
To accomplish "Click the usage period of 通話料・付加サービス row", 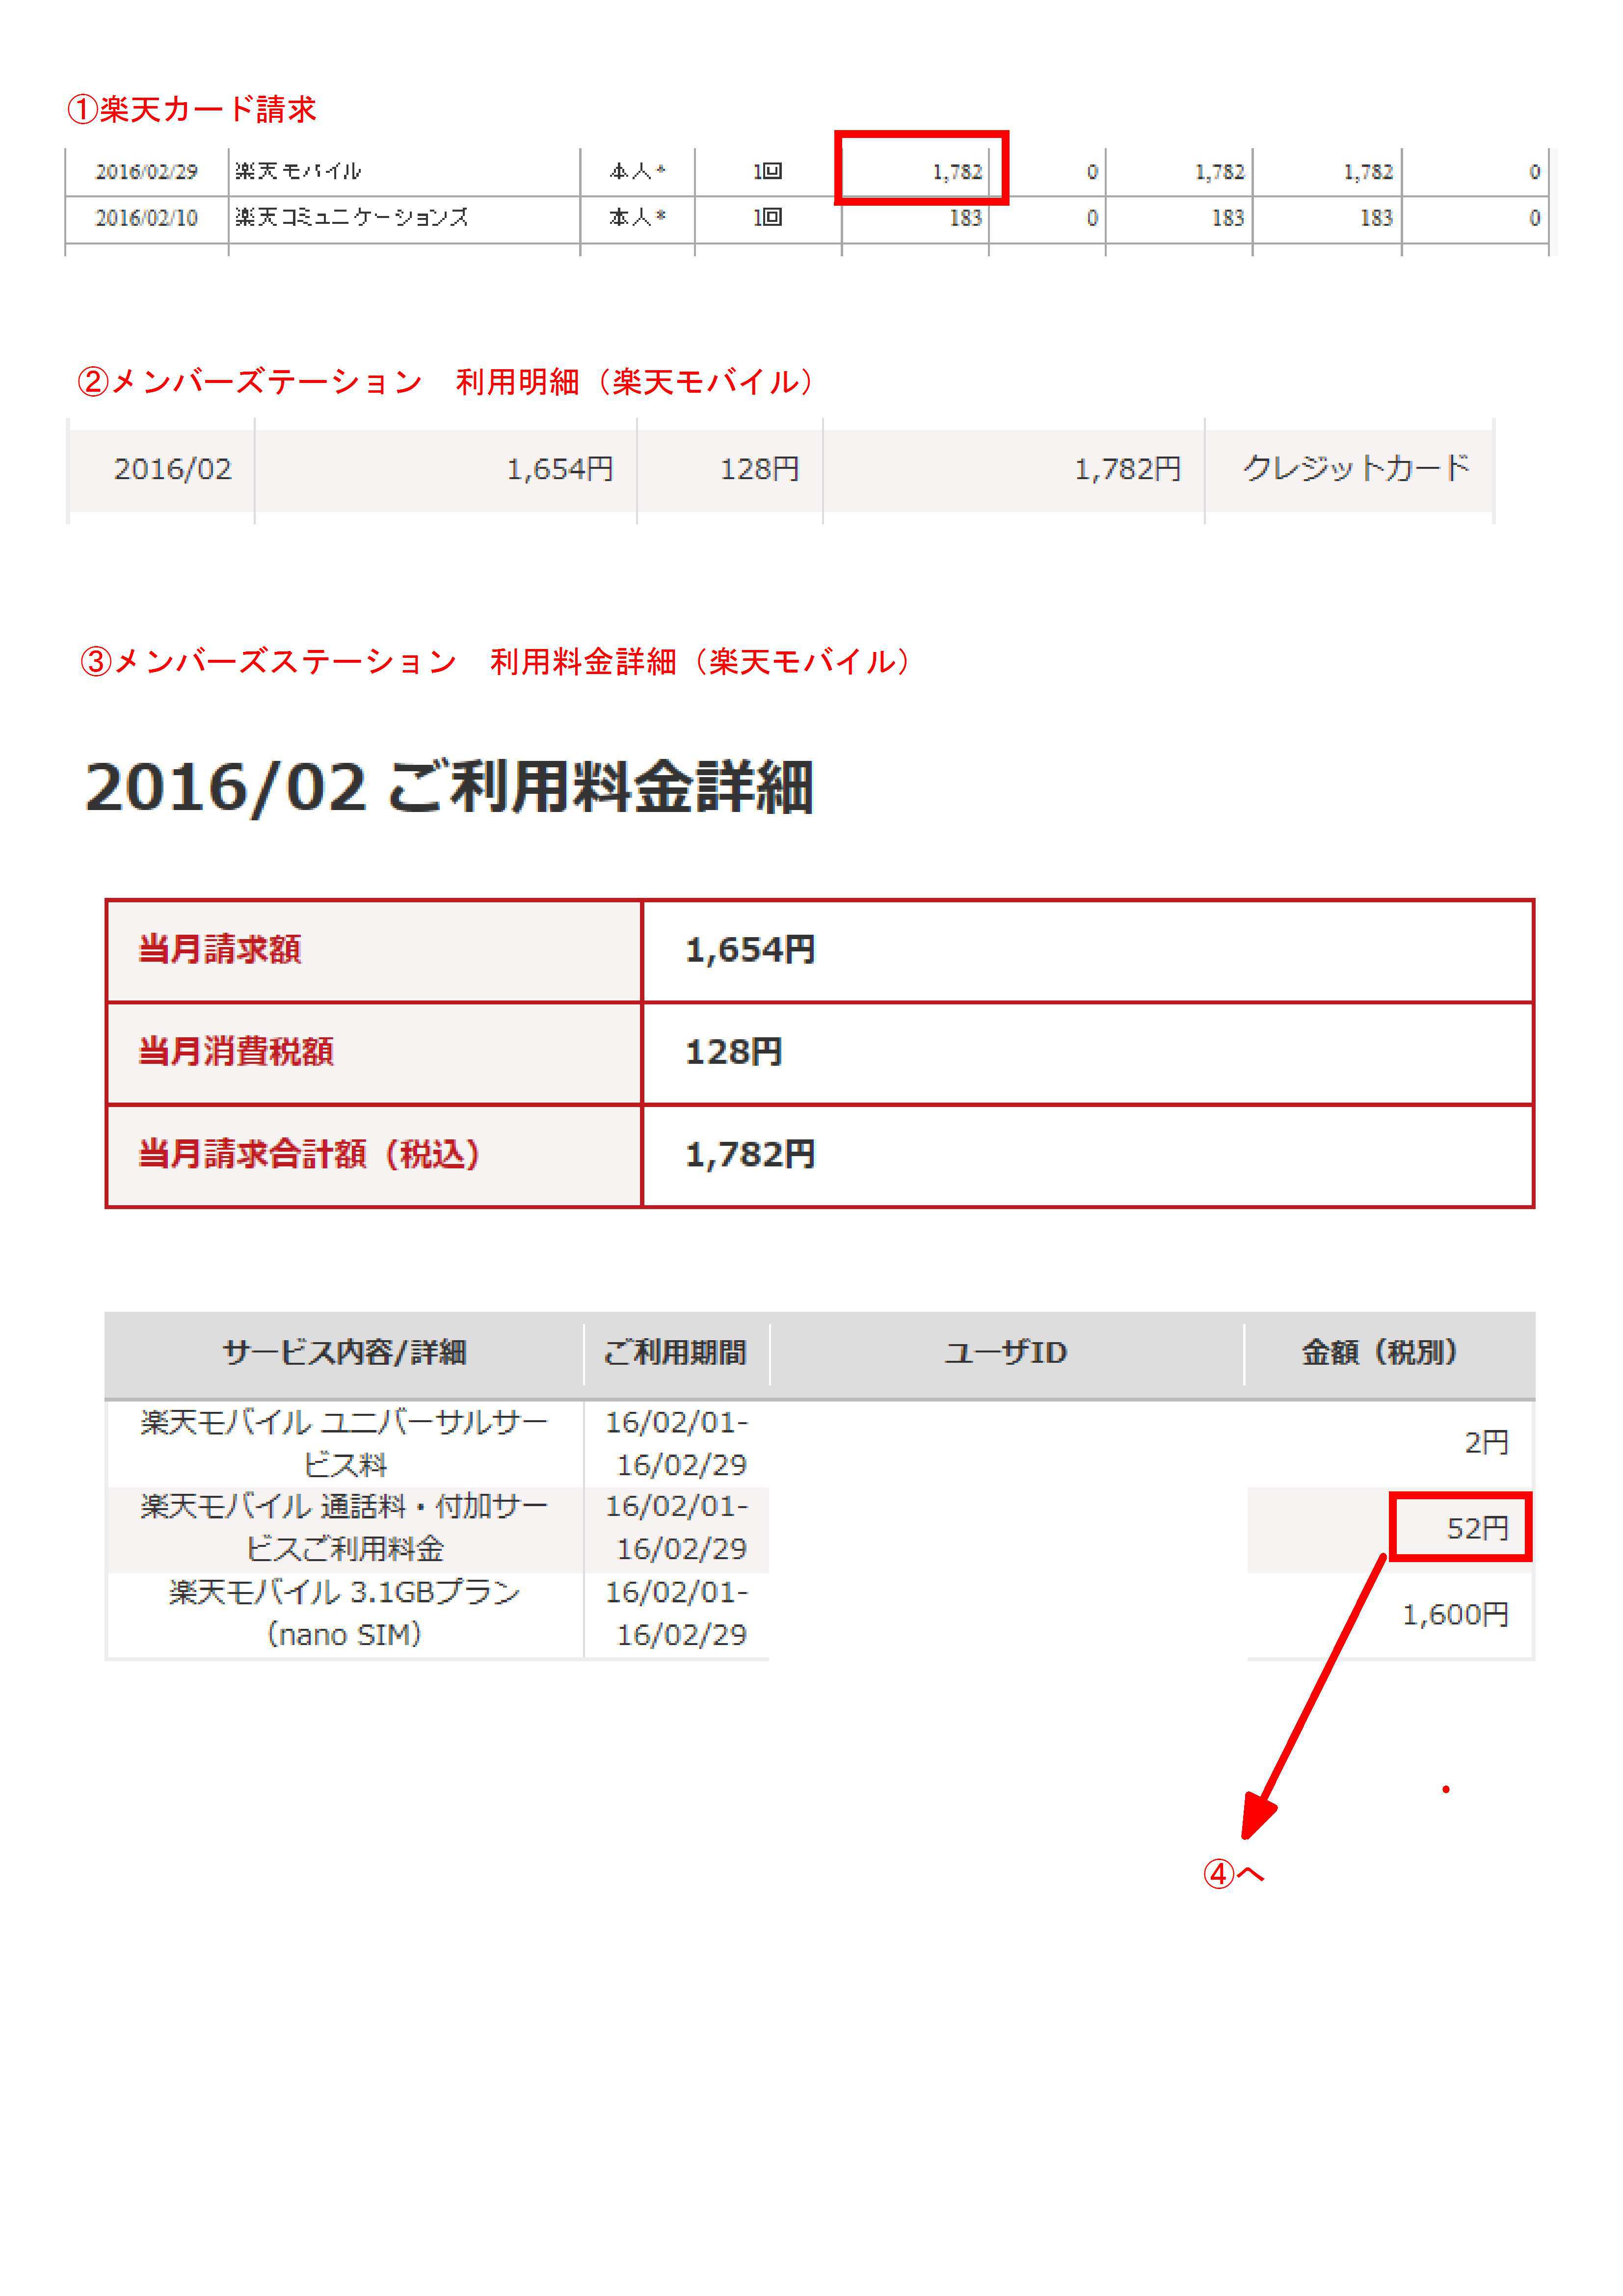I will (x=676, y=1528).
